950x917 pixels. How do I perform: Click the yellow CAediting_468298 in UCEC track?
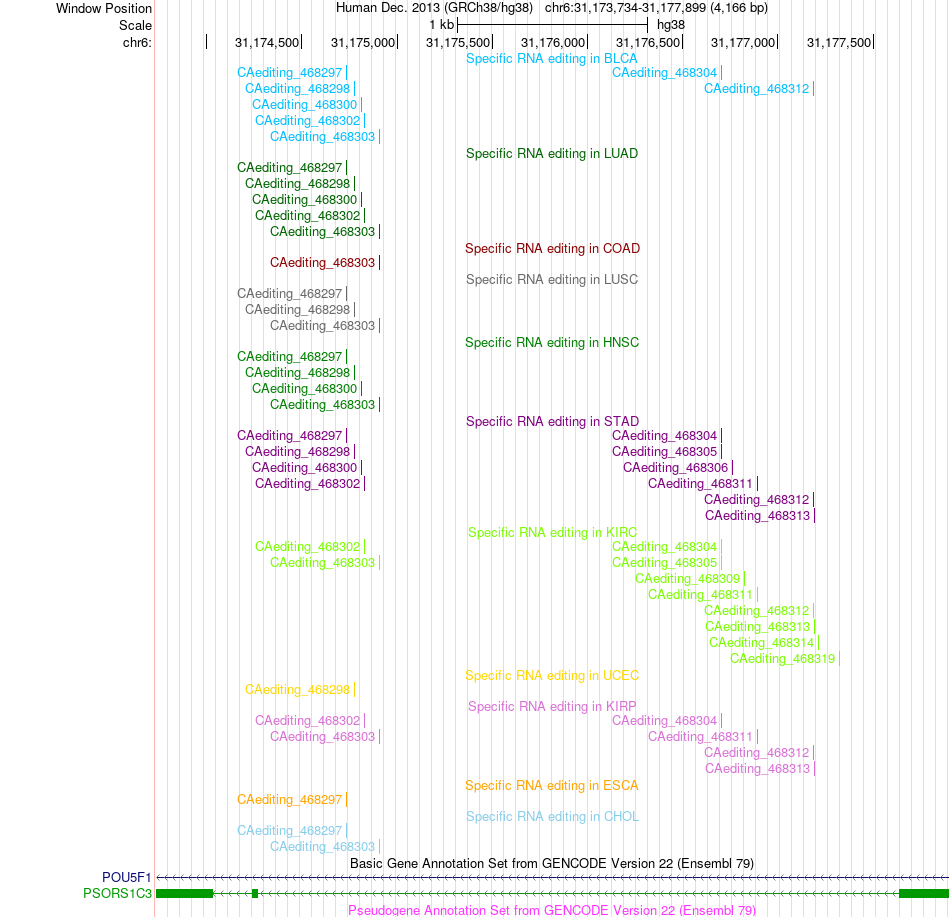pyautogui.click(x=297, y=690)
